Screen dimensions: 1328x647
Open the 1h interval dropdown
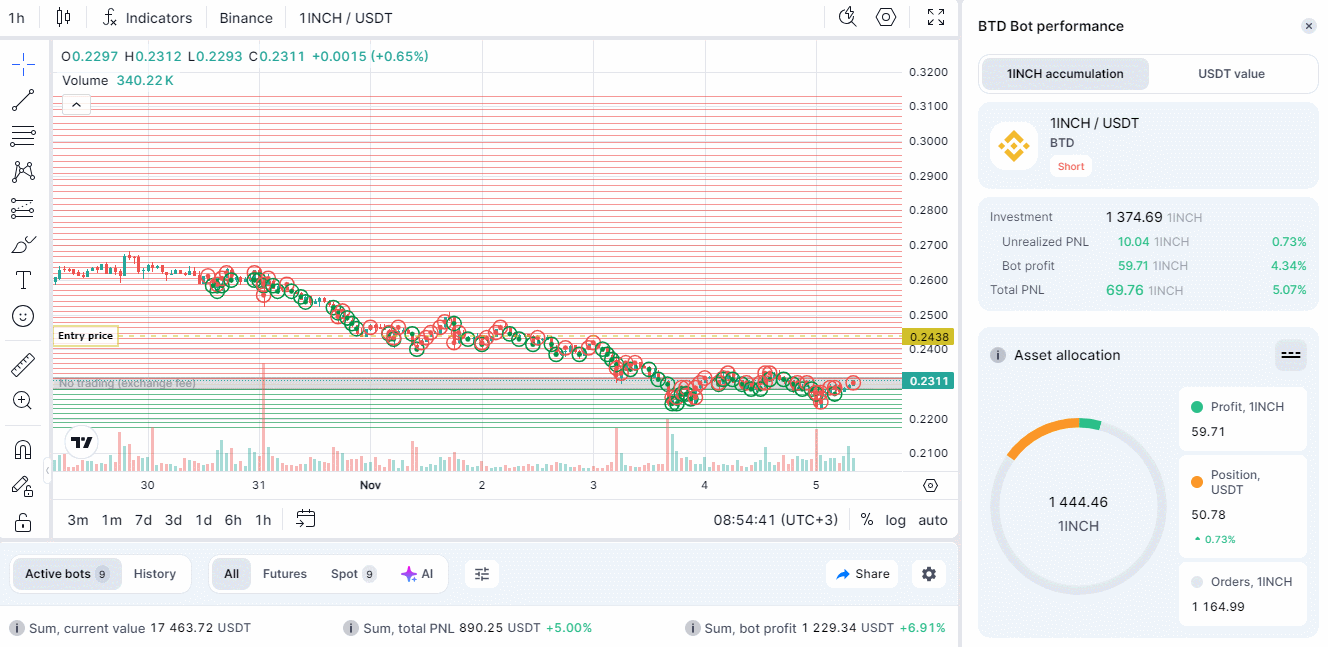tap(17, 18)
